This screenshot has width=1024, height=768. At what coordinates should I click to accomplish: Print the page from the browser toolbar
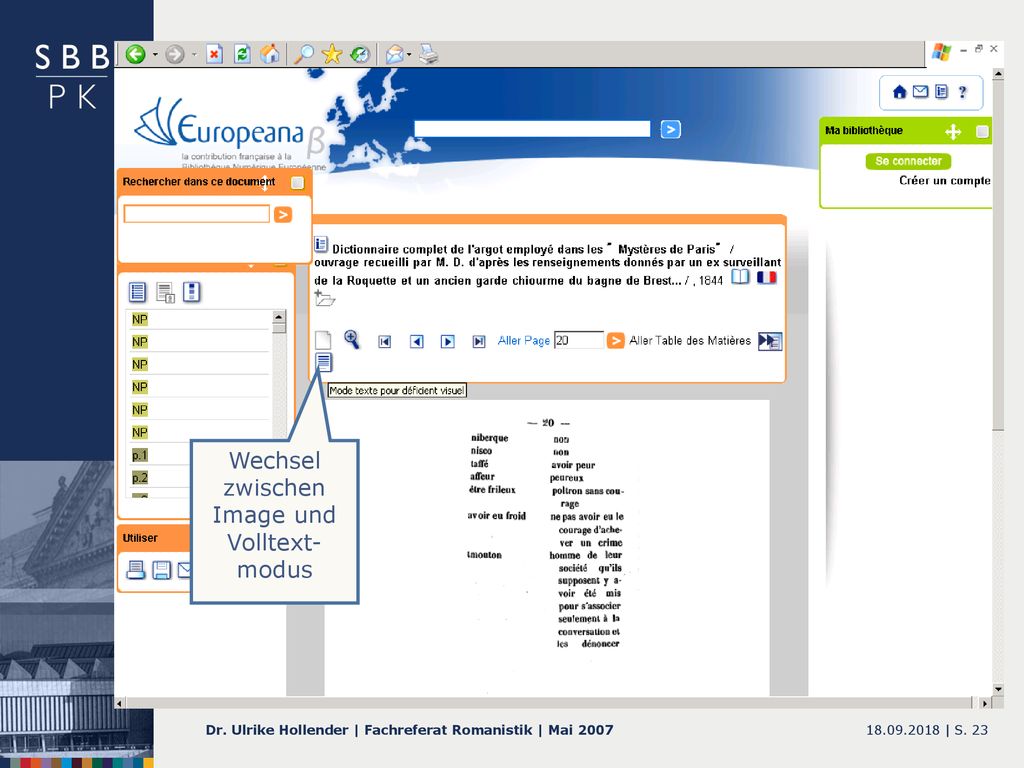click(x=428, y=54)
